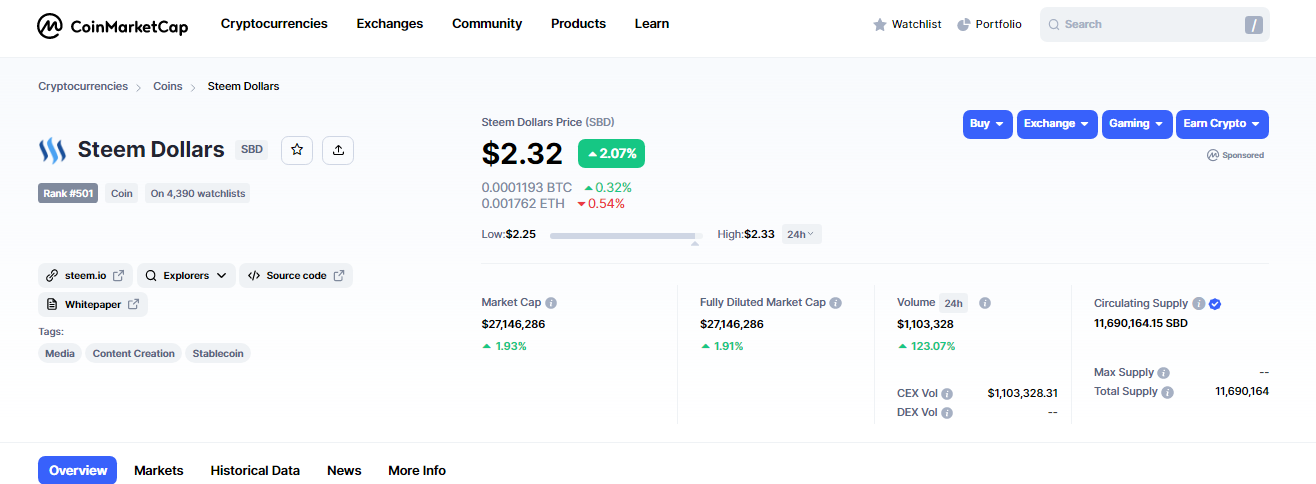
Task: Click the Max Supply info icon
Action: coord(1163,373)
